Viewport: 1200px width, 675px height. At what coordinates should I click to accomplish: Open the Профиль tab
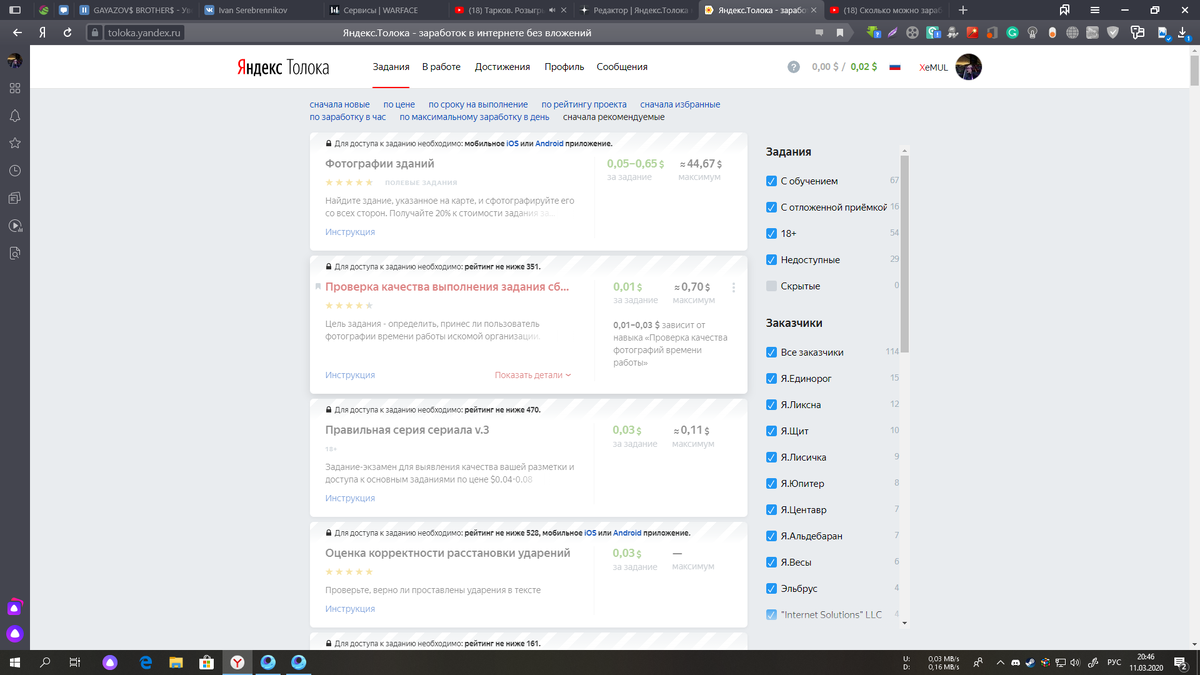pyautogui.click(x=564, y=67)
